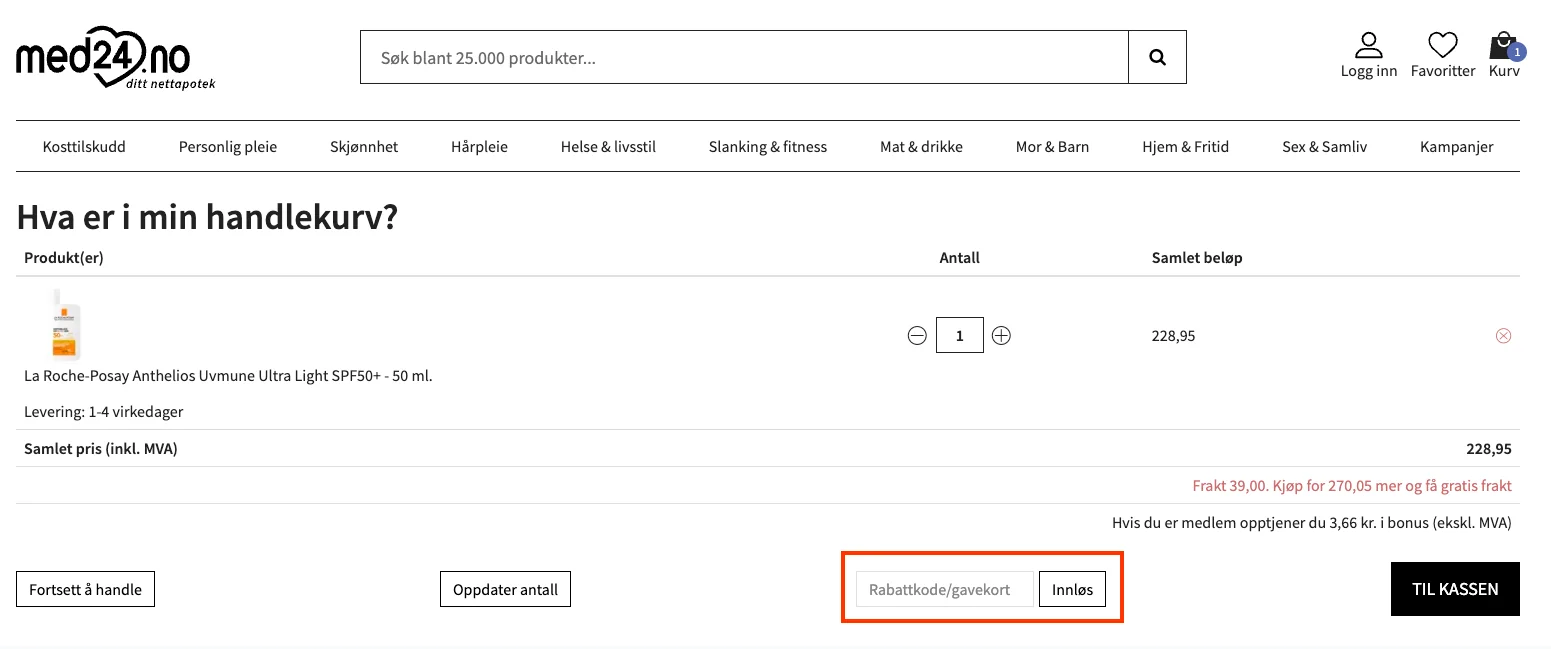Click the 'Antall' column header
The width and height of the screenshot is (1551, 649).
(959, 258)
